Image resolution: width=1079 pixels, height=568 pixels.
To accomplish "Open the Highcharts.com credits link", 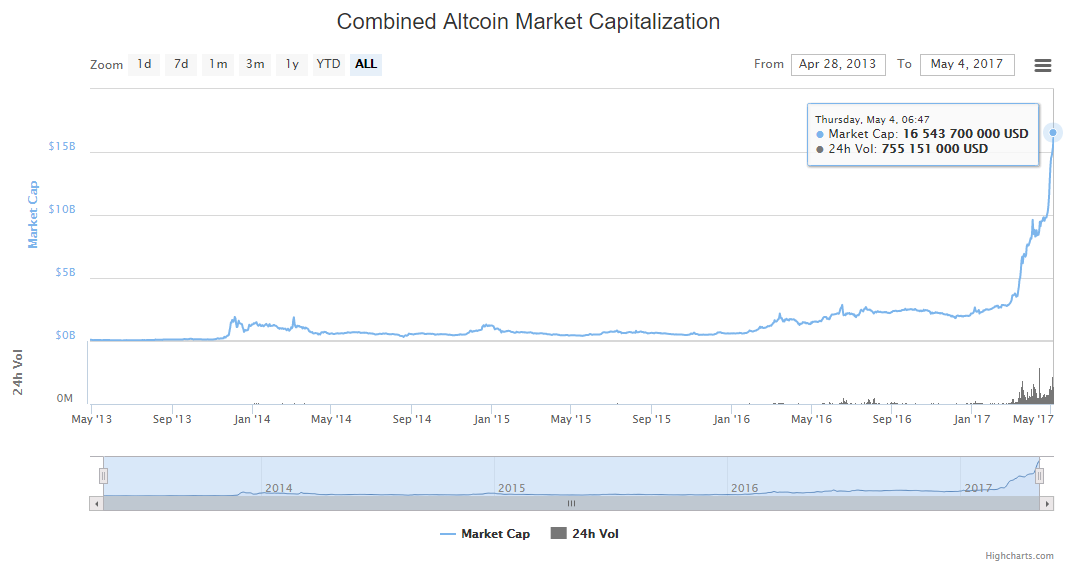I will tap(1019, 556).
